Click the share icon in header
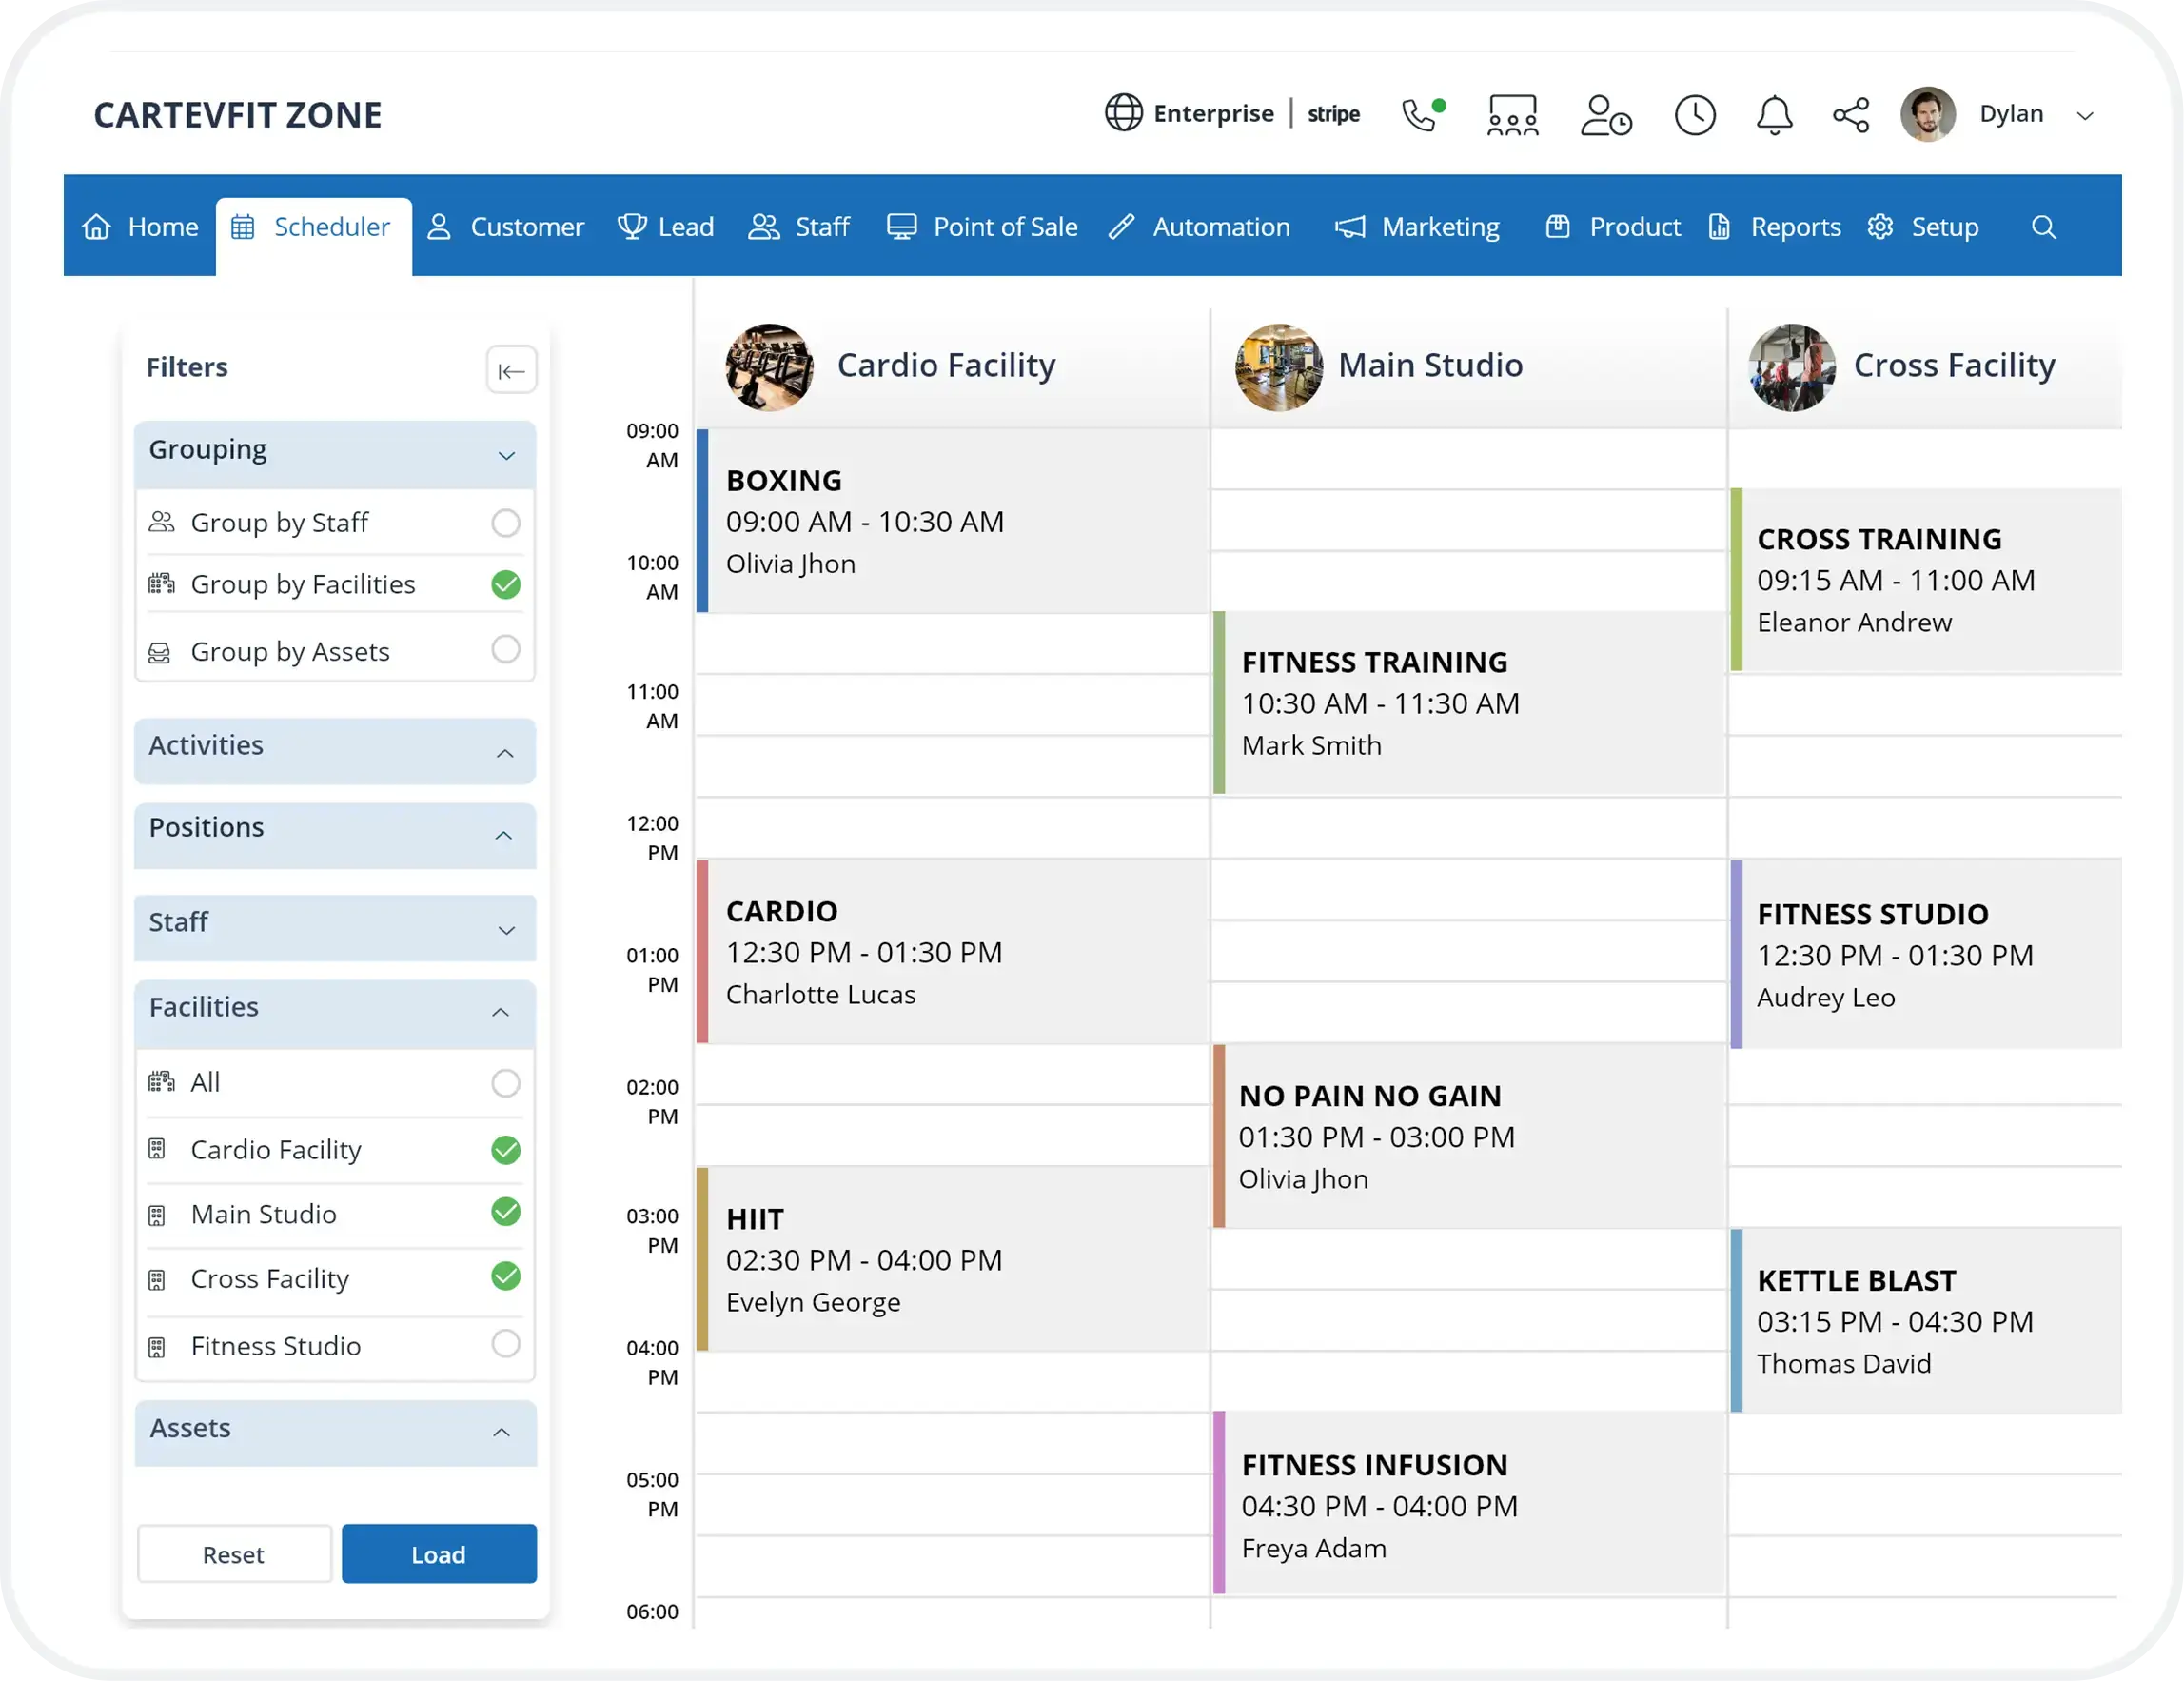 [1850, 115]
